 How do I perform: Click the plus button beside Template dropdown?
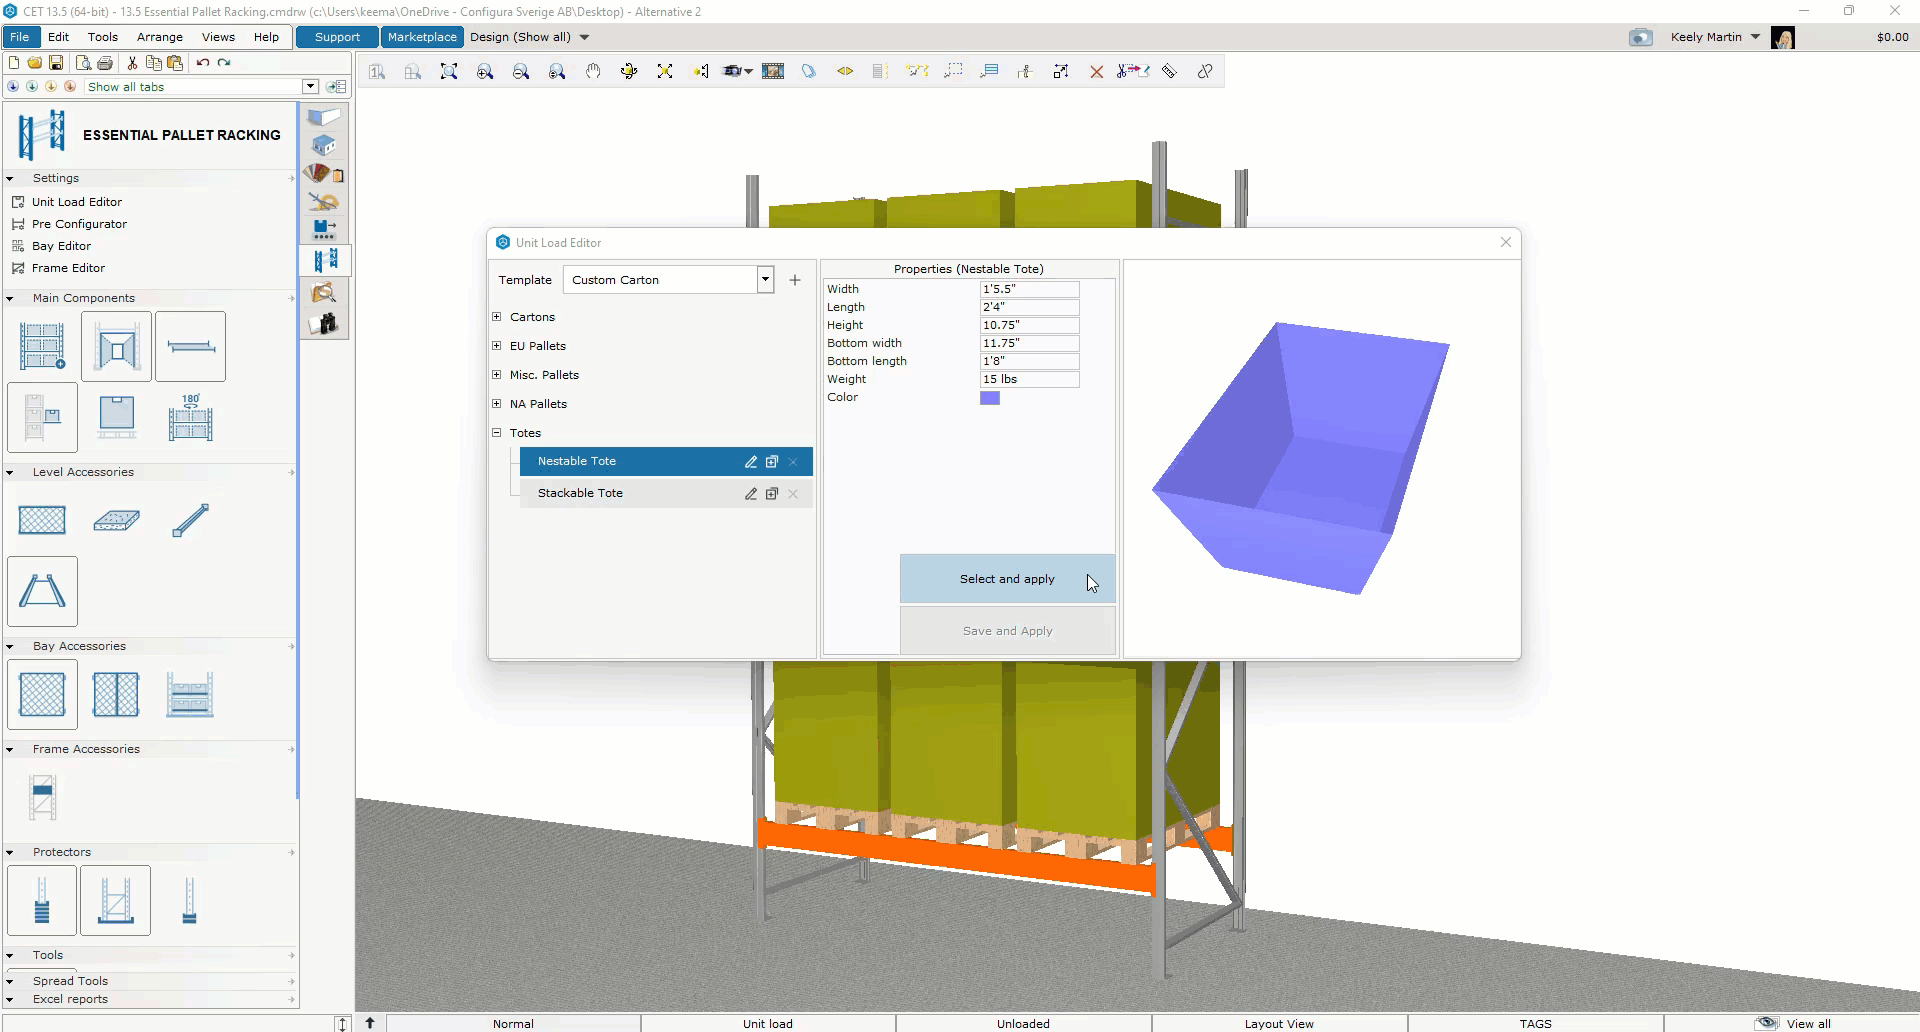coord(795,280)
